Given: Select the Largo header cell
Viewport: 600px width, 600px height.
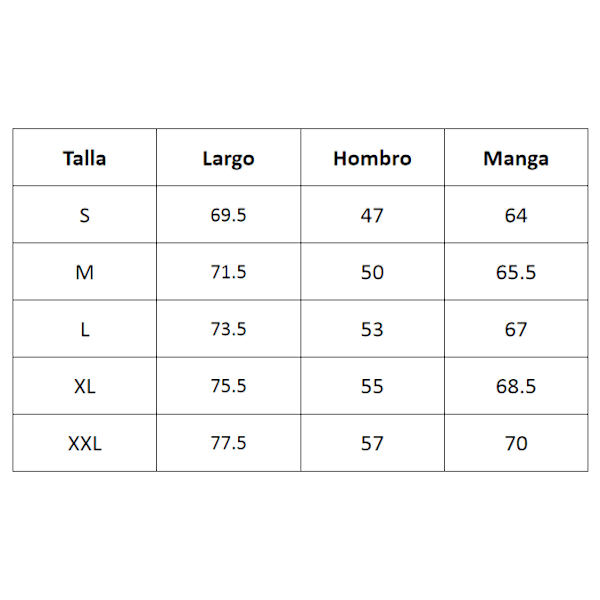Looking at the screenshot, I should click(x=228, y=158).
